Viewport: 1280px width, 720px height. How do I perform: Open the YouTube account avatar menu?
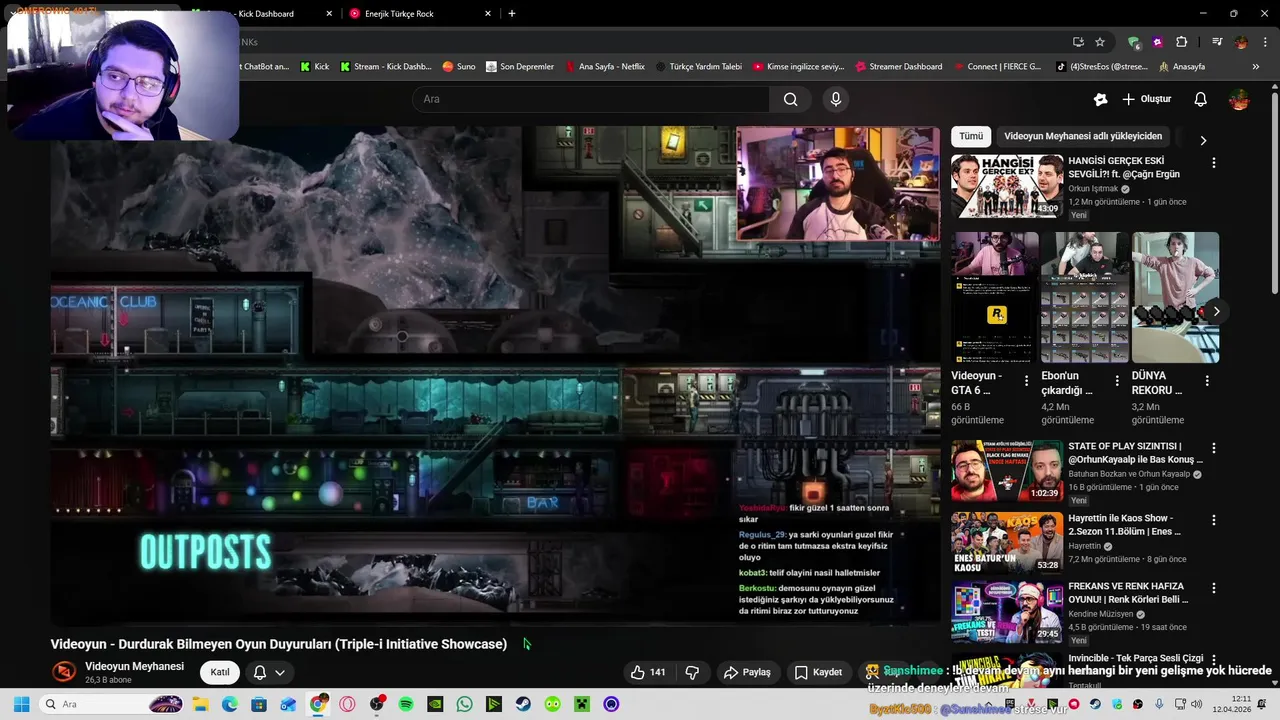click(x=1239, y=99)
